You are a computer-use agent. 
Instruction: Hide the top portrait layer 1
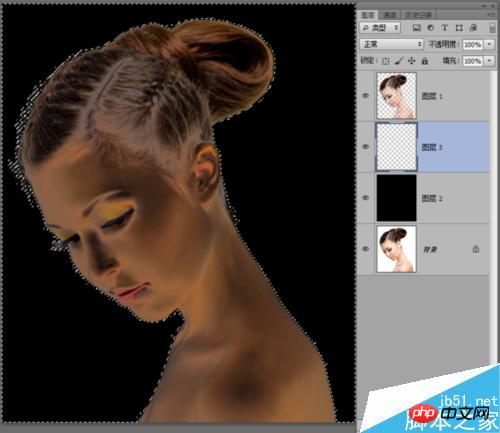pyautogui.click(x=366, y=96)
